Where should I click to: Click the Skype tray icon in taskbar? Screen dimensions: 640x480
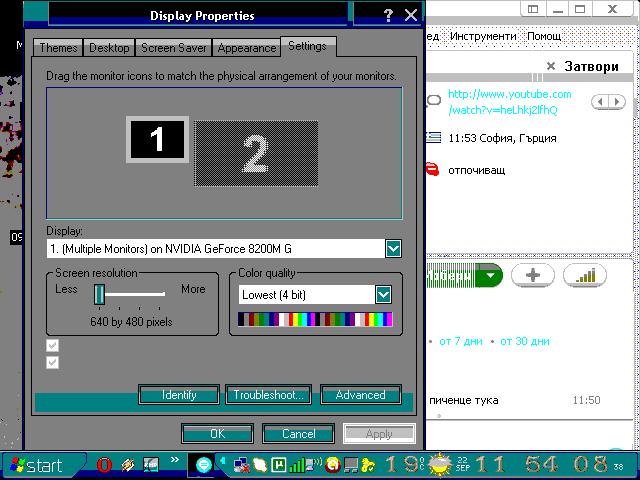tap(204, 465)
